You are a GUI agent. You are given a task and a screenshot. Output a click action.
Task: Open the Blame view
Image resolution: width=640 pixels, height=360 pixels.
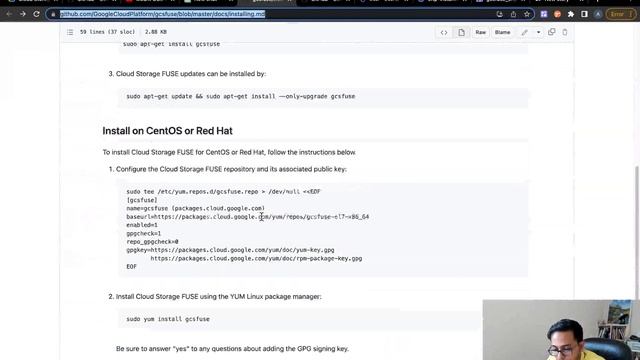502,32
